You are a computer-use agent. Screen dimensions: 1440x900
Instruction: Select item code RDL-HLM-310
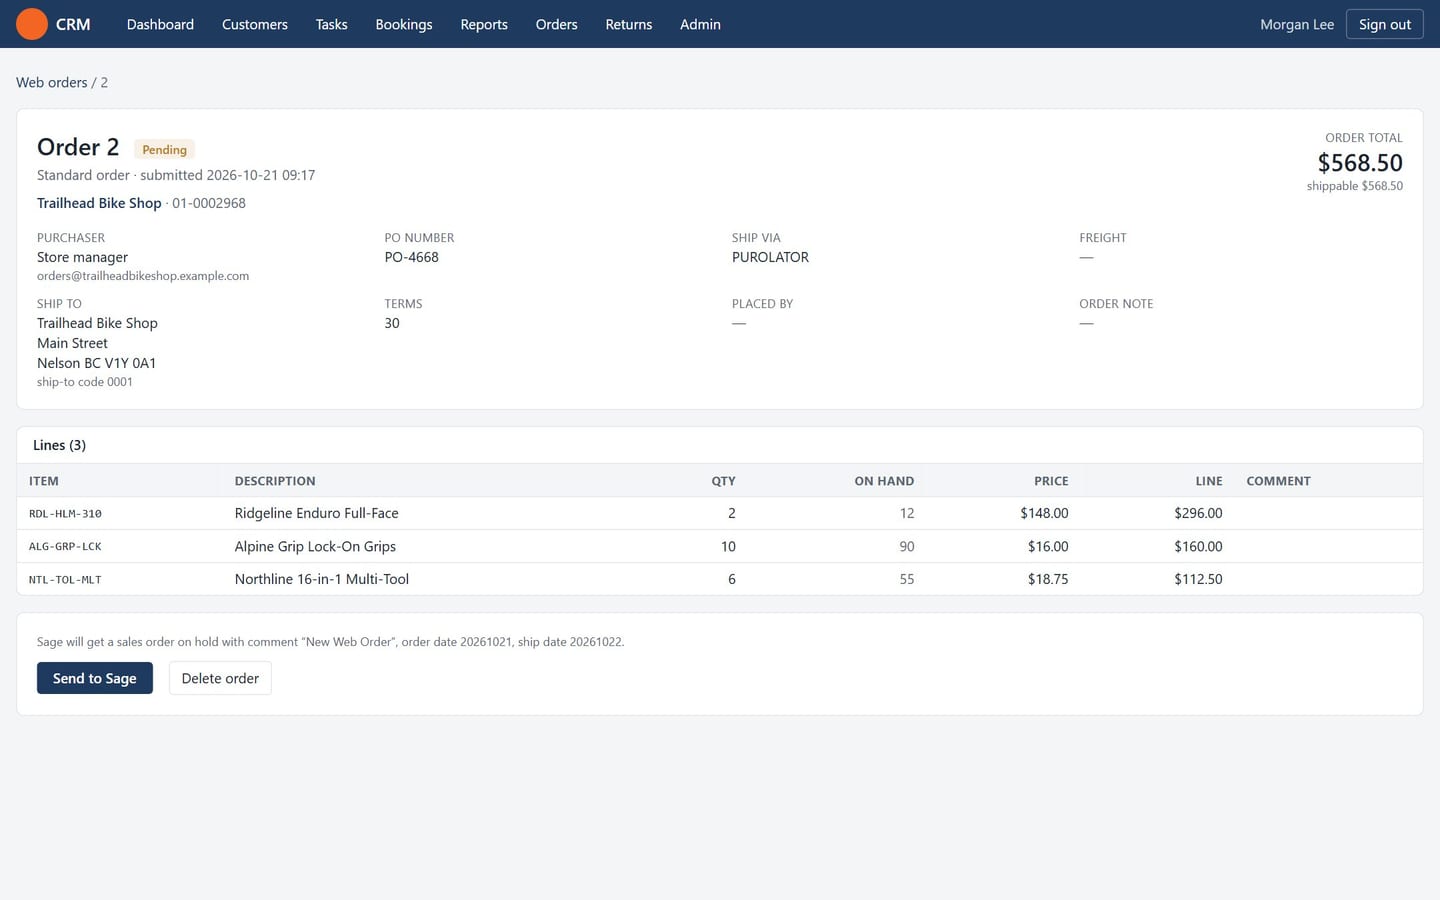pyautogui.click(x=65, y=513)
